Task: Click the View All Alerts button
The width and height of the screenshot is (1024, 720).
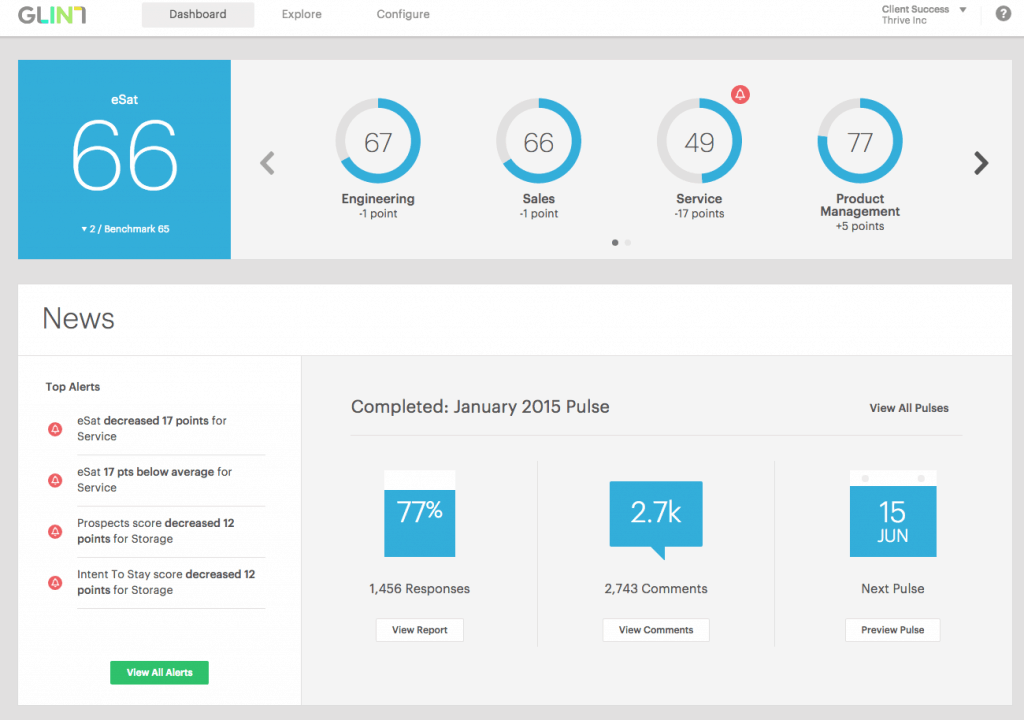Action: [x=159, y=672]
